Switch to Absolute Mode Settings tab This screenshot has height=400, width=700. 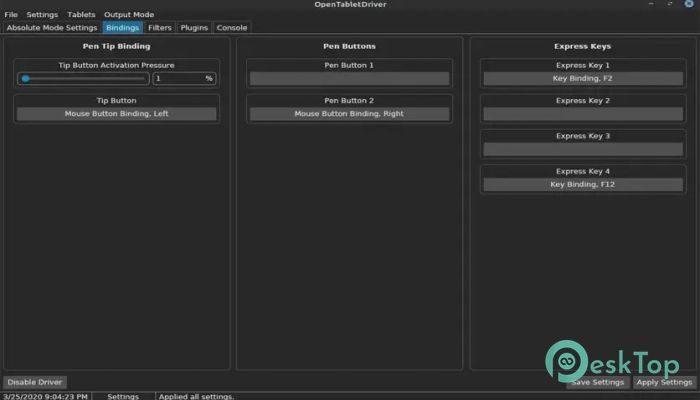[52, 28]
